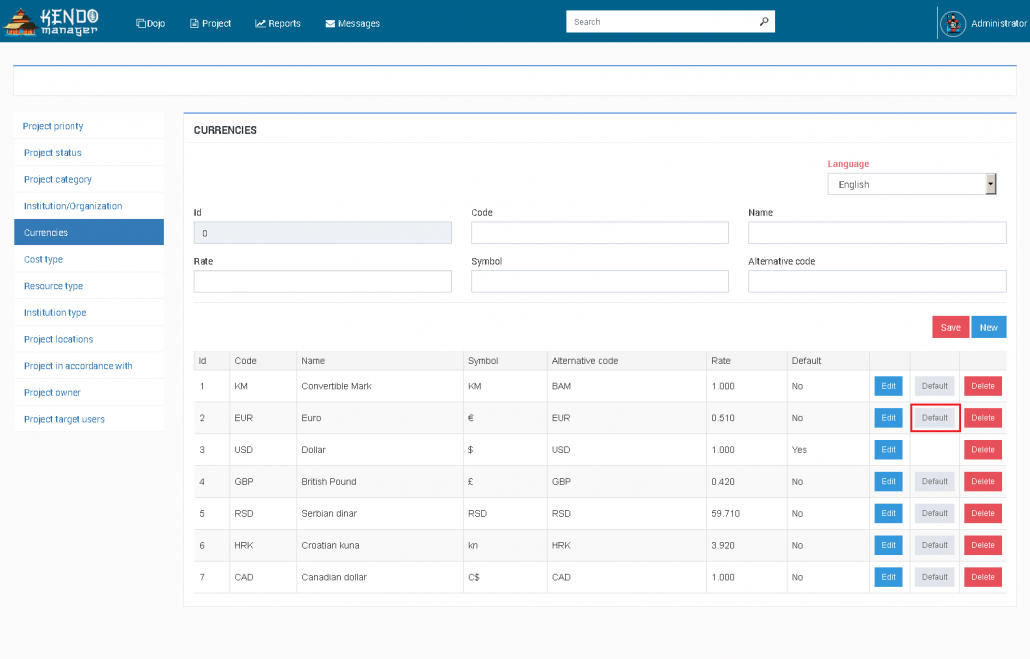
Task: Open Project owner in sidebar
Action: point(89,392)
